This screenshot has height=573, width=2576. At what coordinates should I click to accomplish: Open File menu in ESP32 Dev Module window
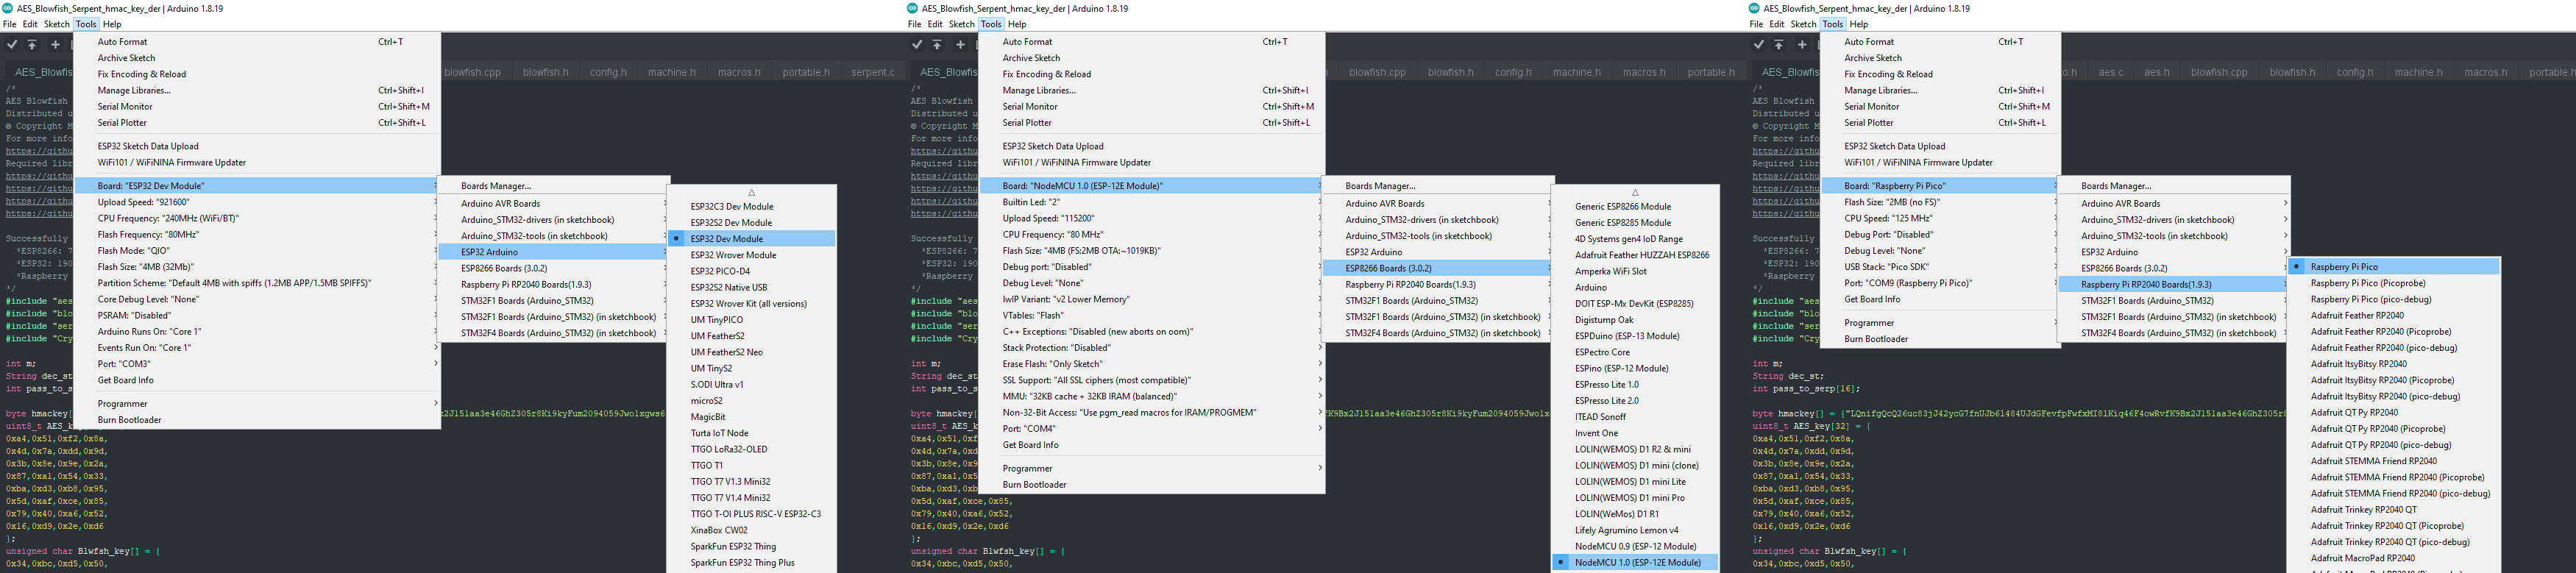(9, 24)
